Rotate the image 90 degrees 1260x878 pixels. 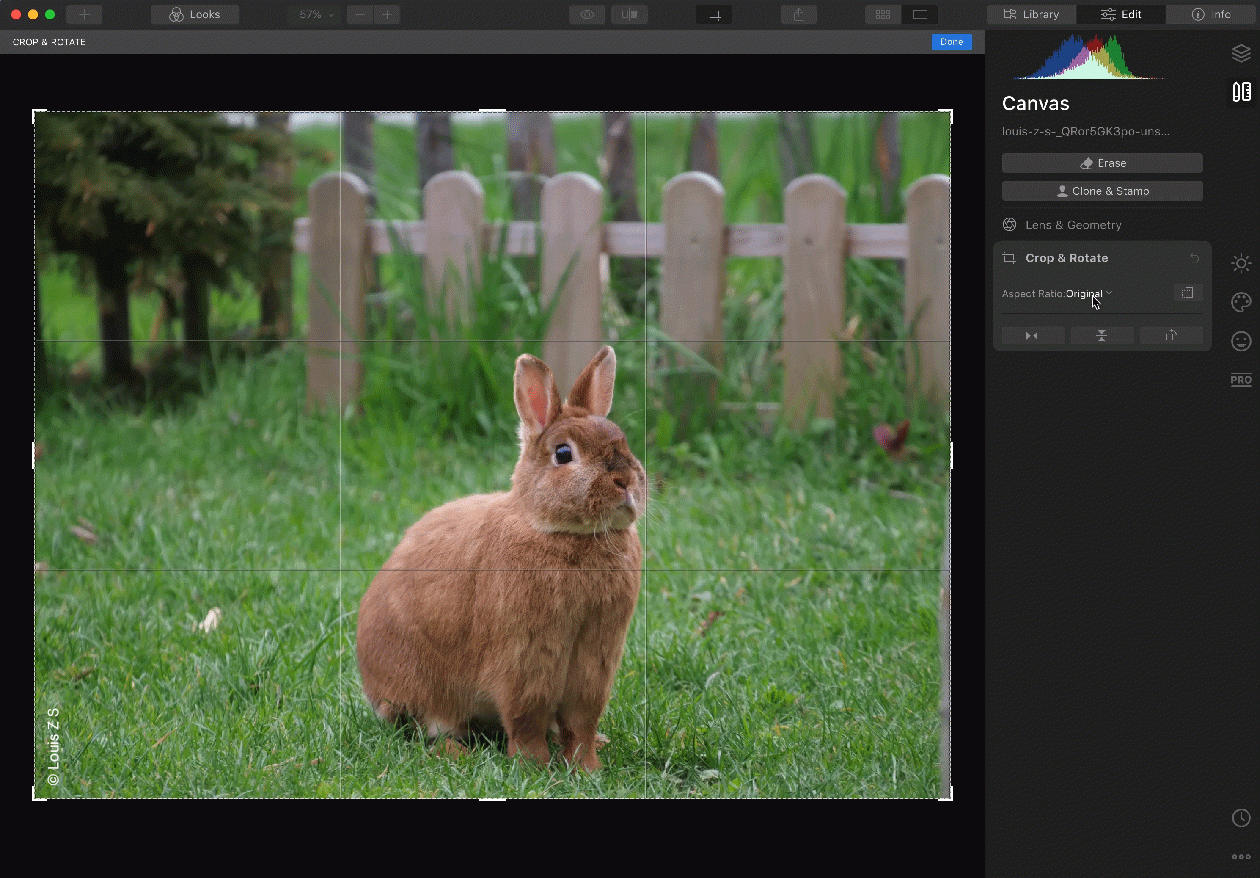point(1171,336)
